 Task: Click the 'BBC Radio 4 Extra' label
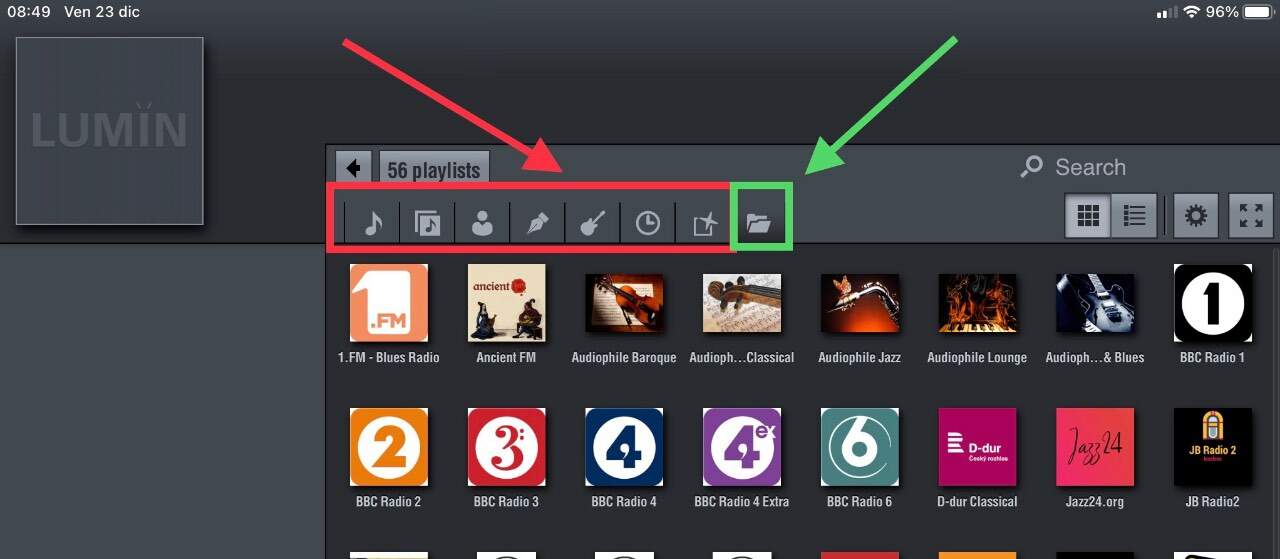[742, 502]
